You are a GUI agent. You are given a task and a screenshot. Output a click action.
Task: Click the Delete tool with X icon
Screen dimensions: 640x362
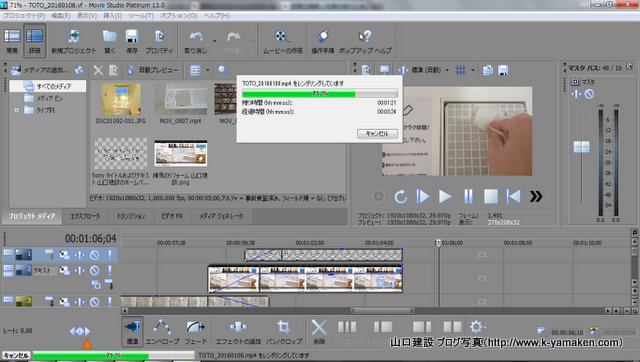point(319,331)
